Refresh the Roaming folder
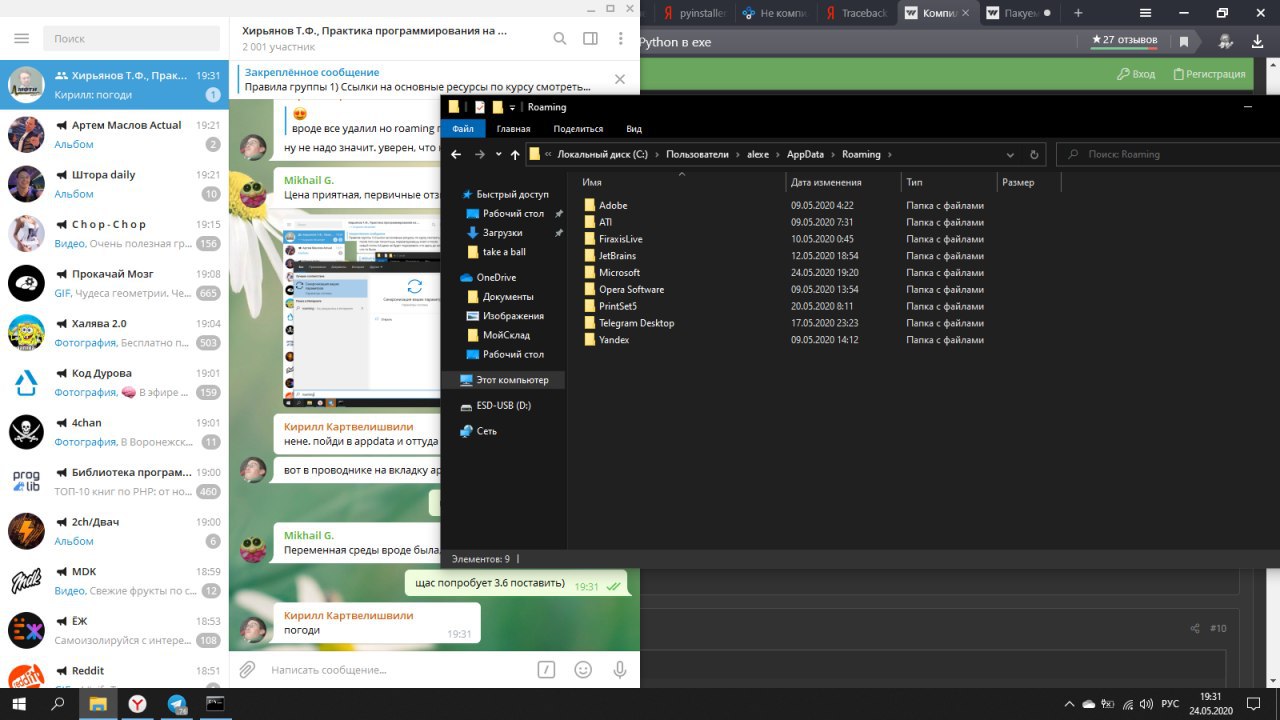The image size is (1280, 720). coord(1035,154)
